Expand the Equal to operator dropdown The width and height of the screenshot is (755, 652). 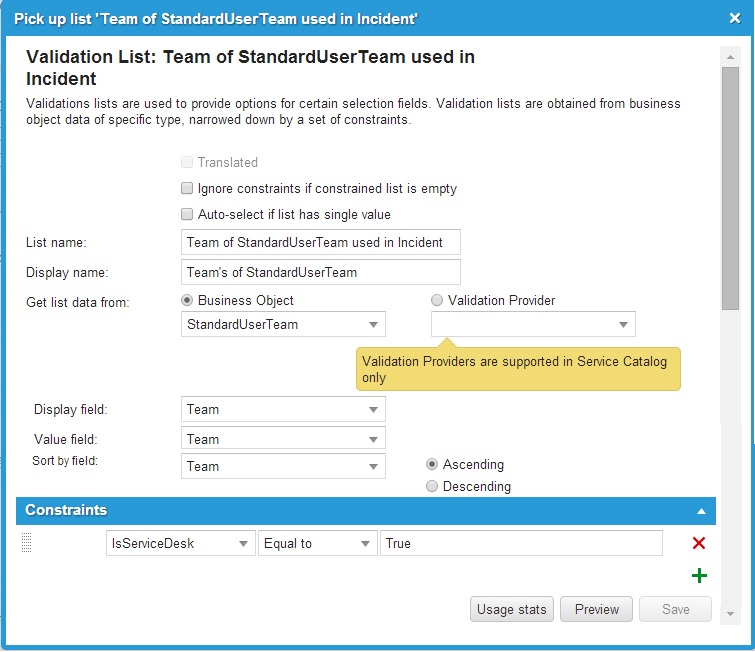click(x=318, y=543)
